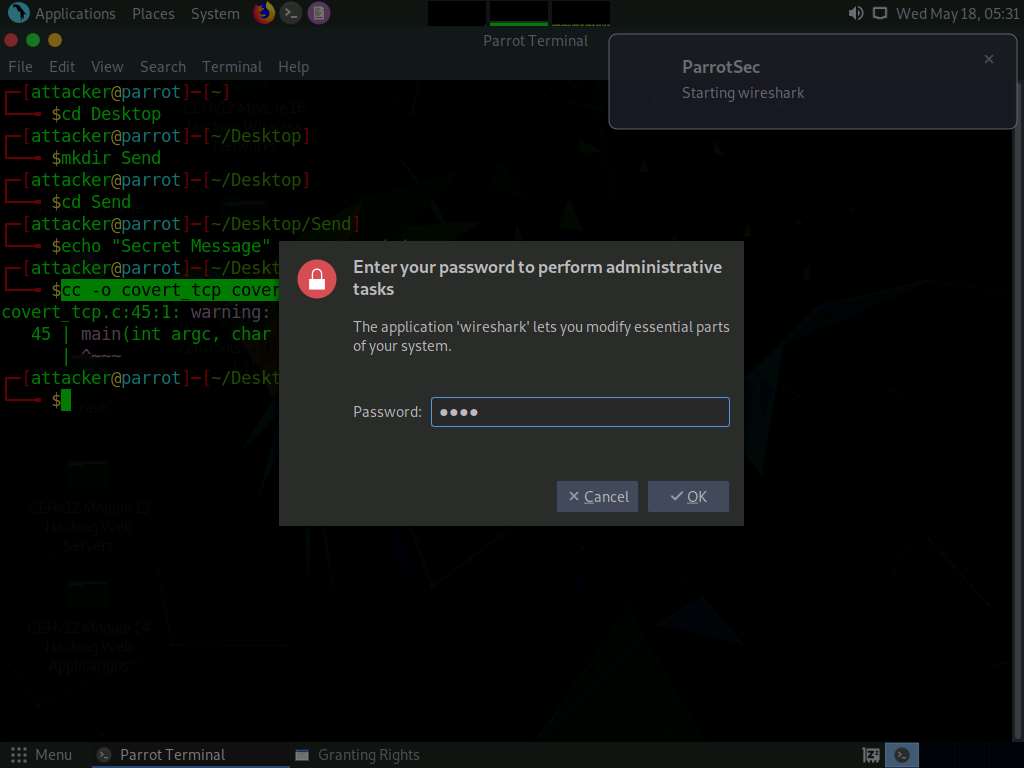Open the bottom-left Menu button

click(42, 755)
